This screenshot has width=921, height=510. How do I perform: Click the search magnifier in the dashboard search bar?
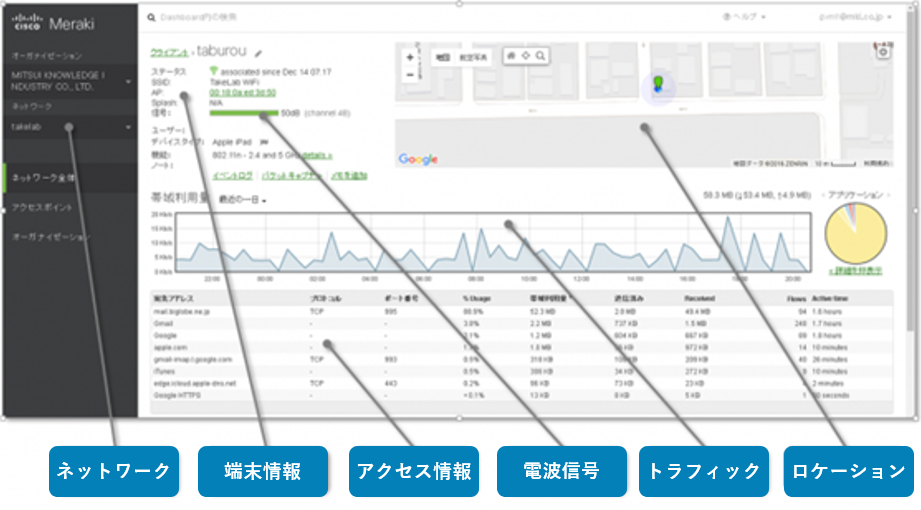[x=152, y=18]
